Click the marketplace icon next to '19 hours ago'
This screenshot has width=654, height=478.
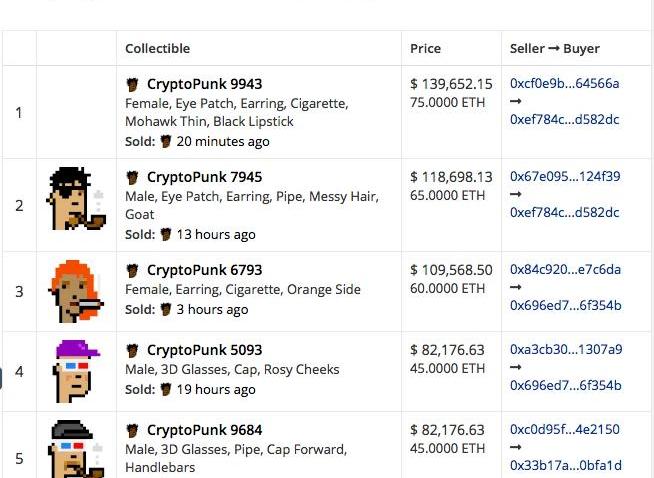tap(166, 390)
